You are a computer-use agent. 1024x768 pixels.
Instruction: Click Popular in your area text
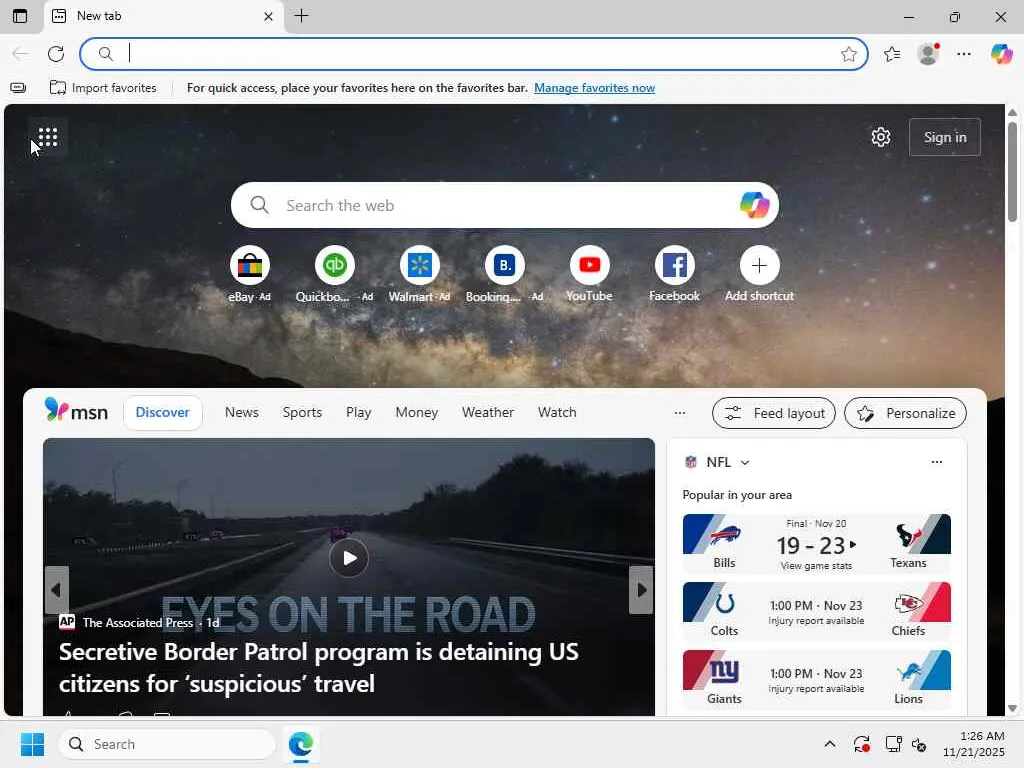(737, 495)
